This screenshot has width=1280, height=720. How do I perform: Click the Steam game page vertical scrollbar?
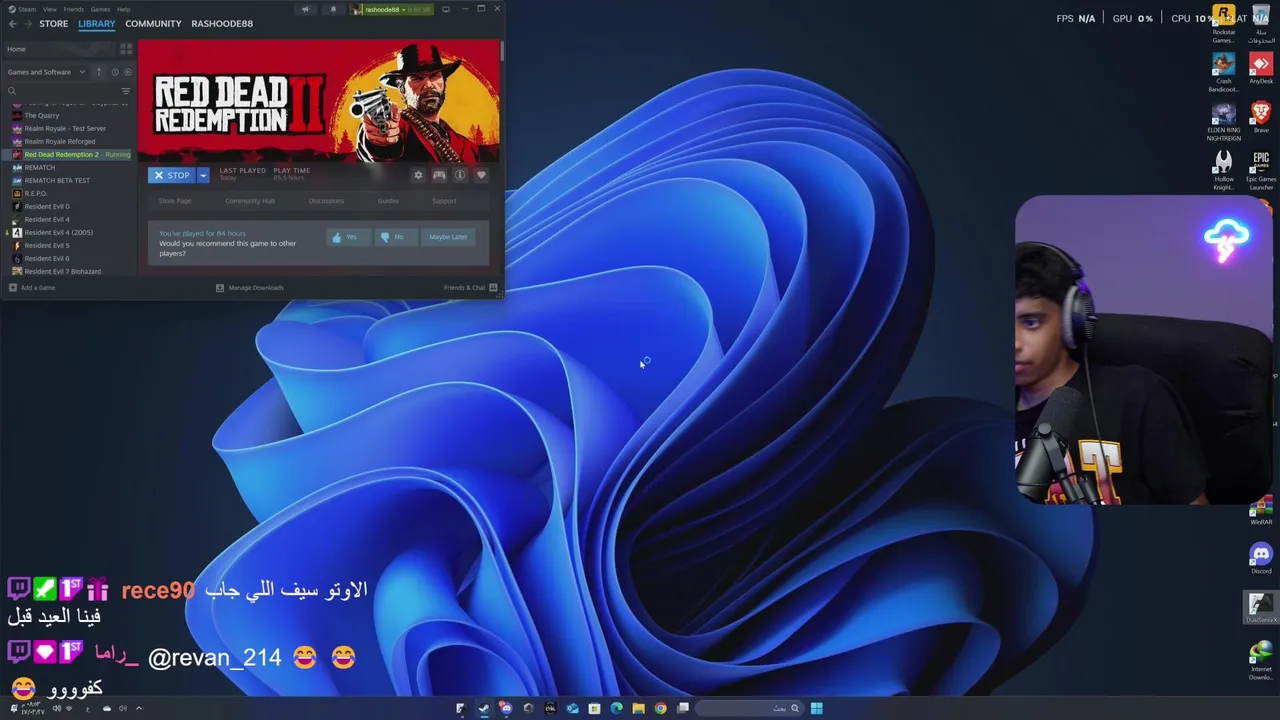pos(502,52)
